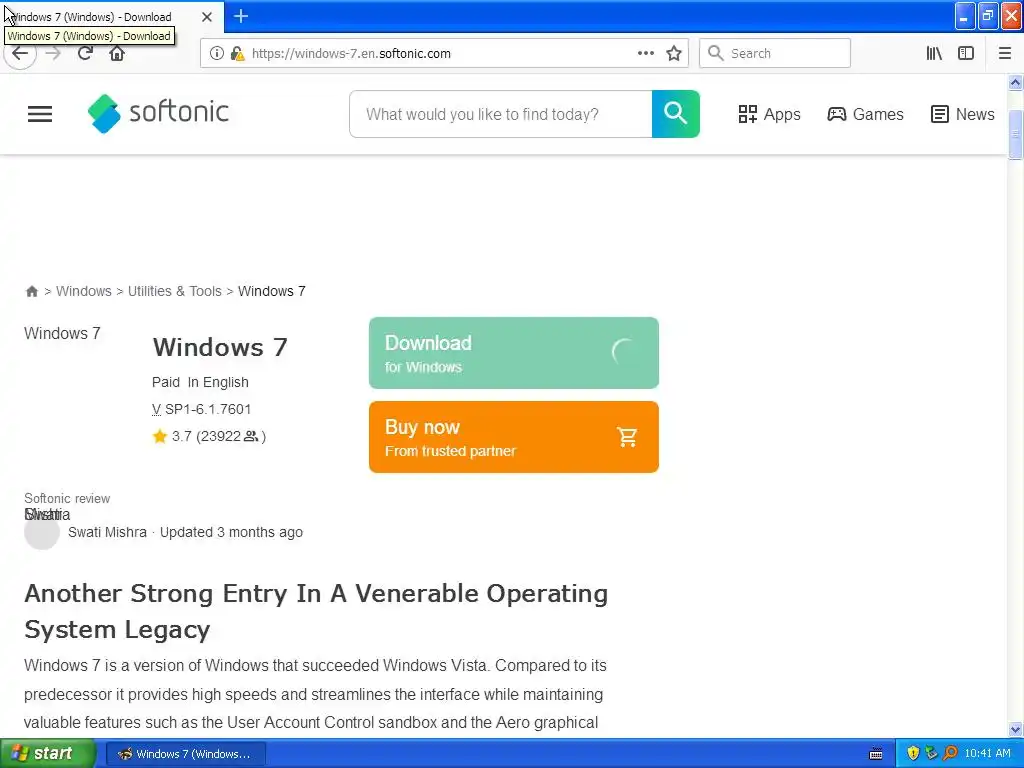Open the Utilities & Tools breadcrumb link
This screenshot has height=768, width=1024.
174,291
